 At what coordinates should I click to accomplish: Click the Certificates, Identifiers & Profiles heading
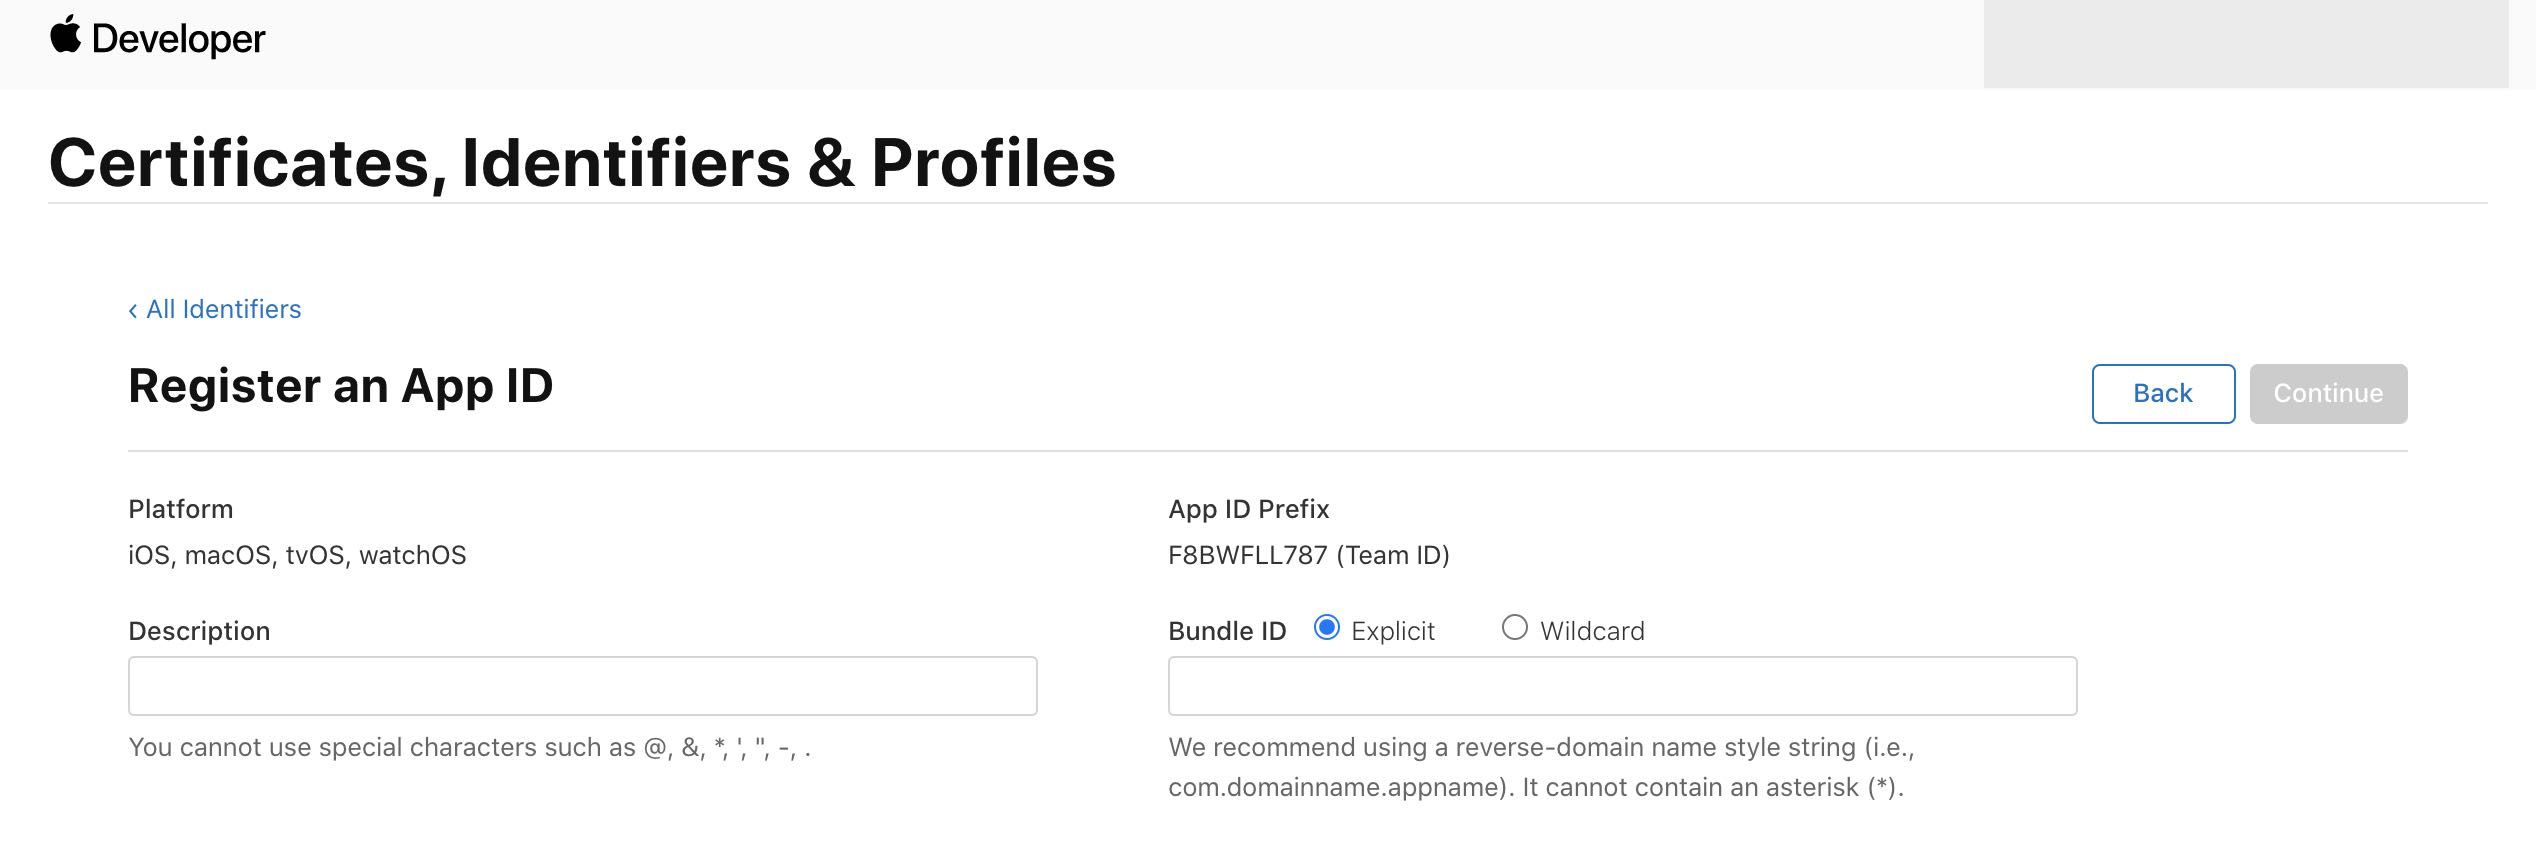(x=582, y=163)
